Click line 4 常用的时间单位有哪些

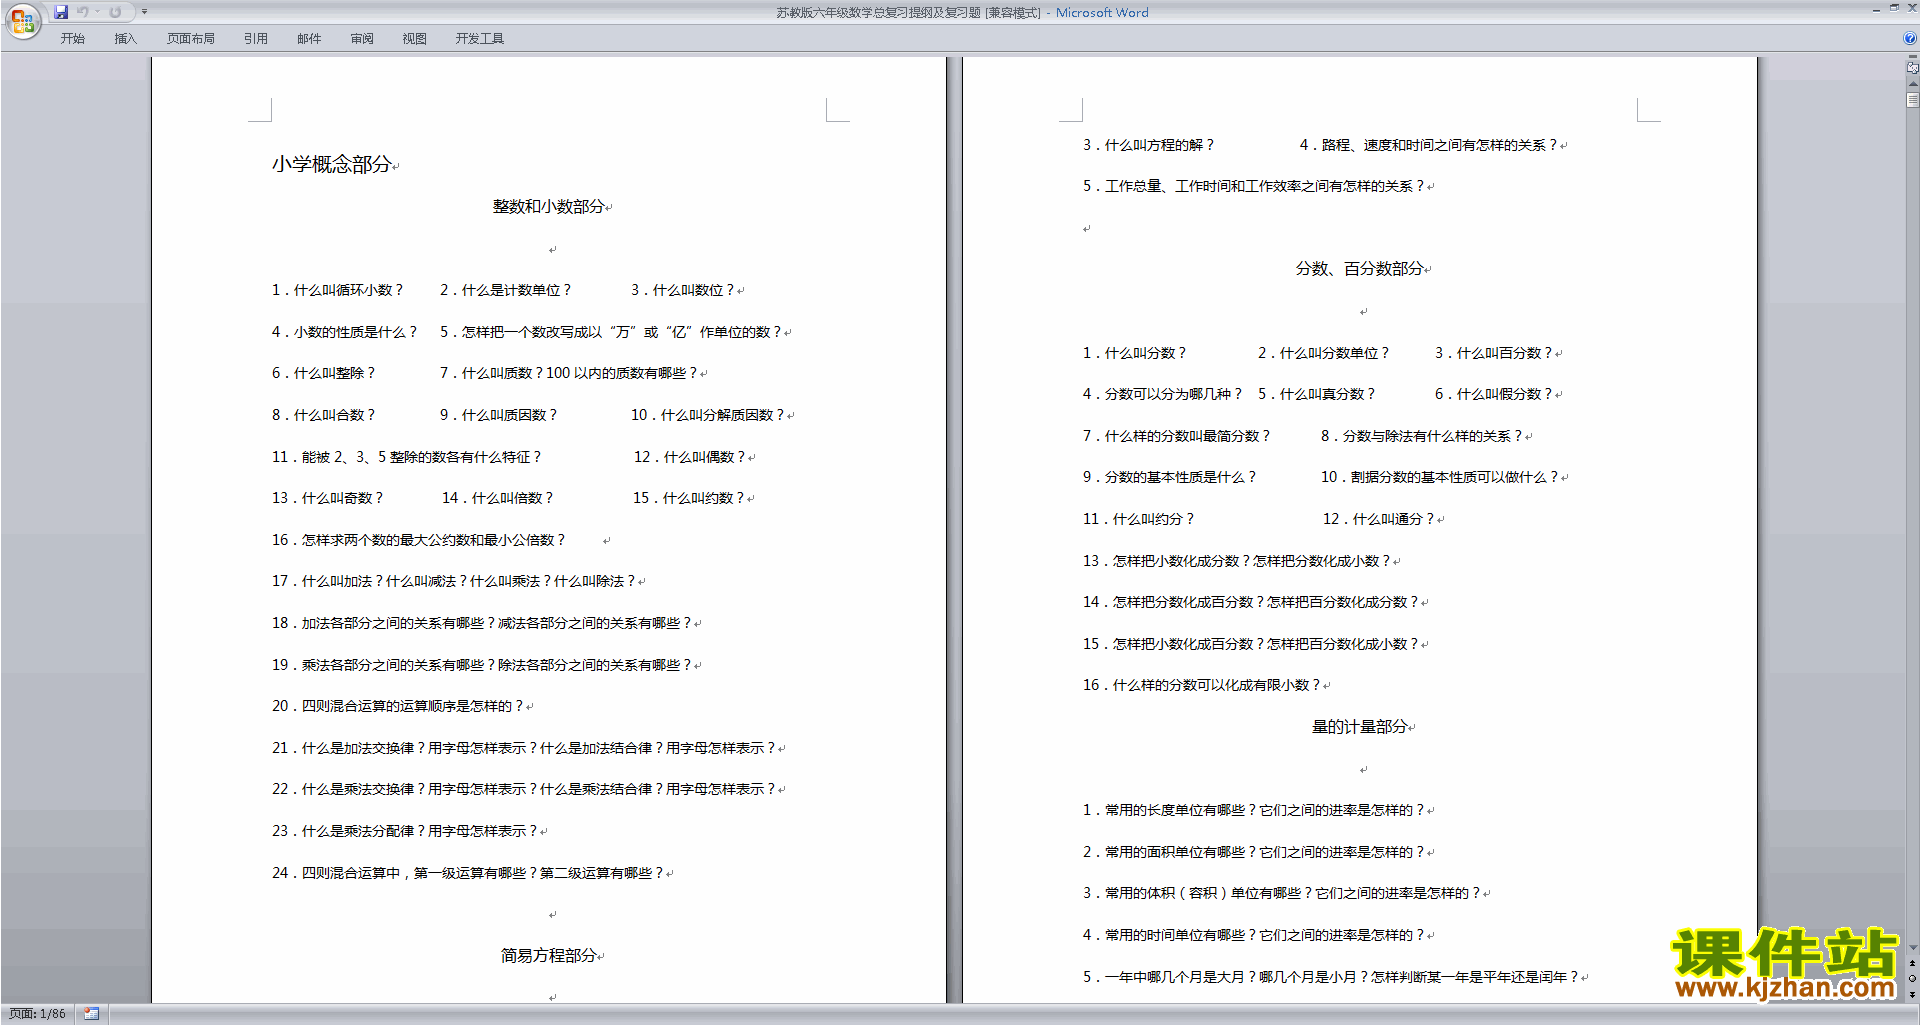coord(1254,935)
